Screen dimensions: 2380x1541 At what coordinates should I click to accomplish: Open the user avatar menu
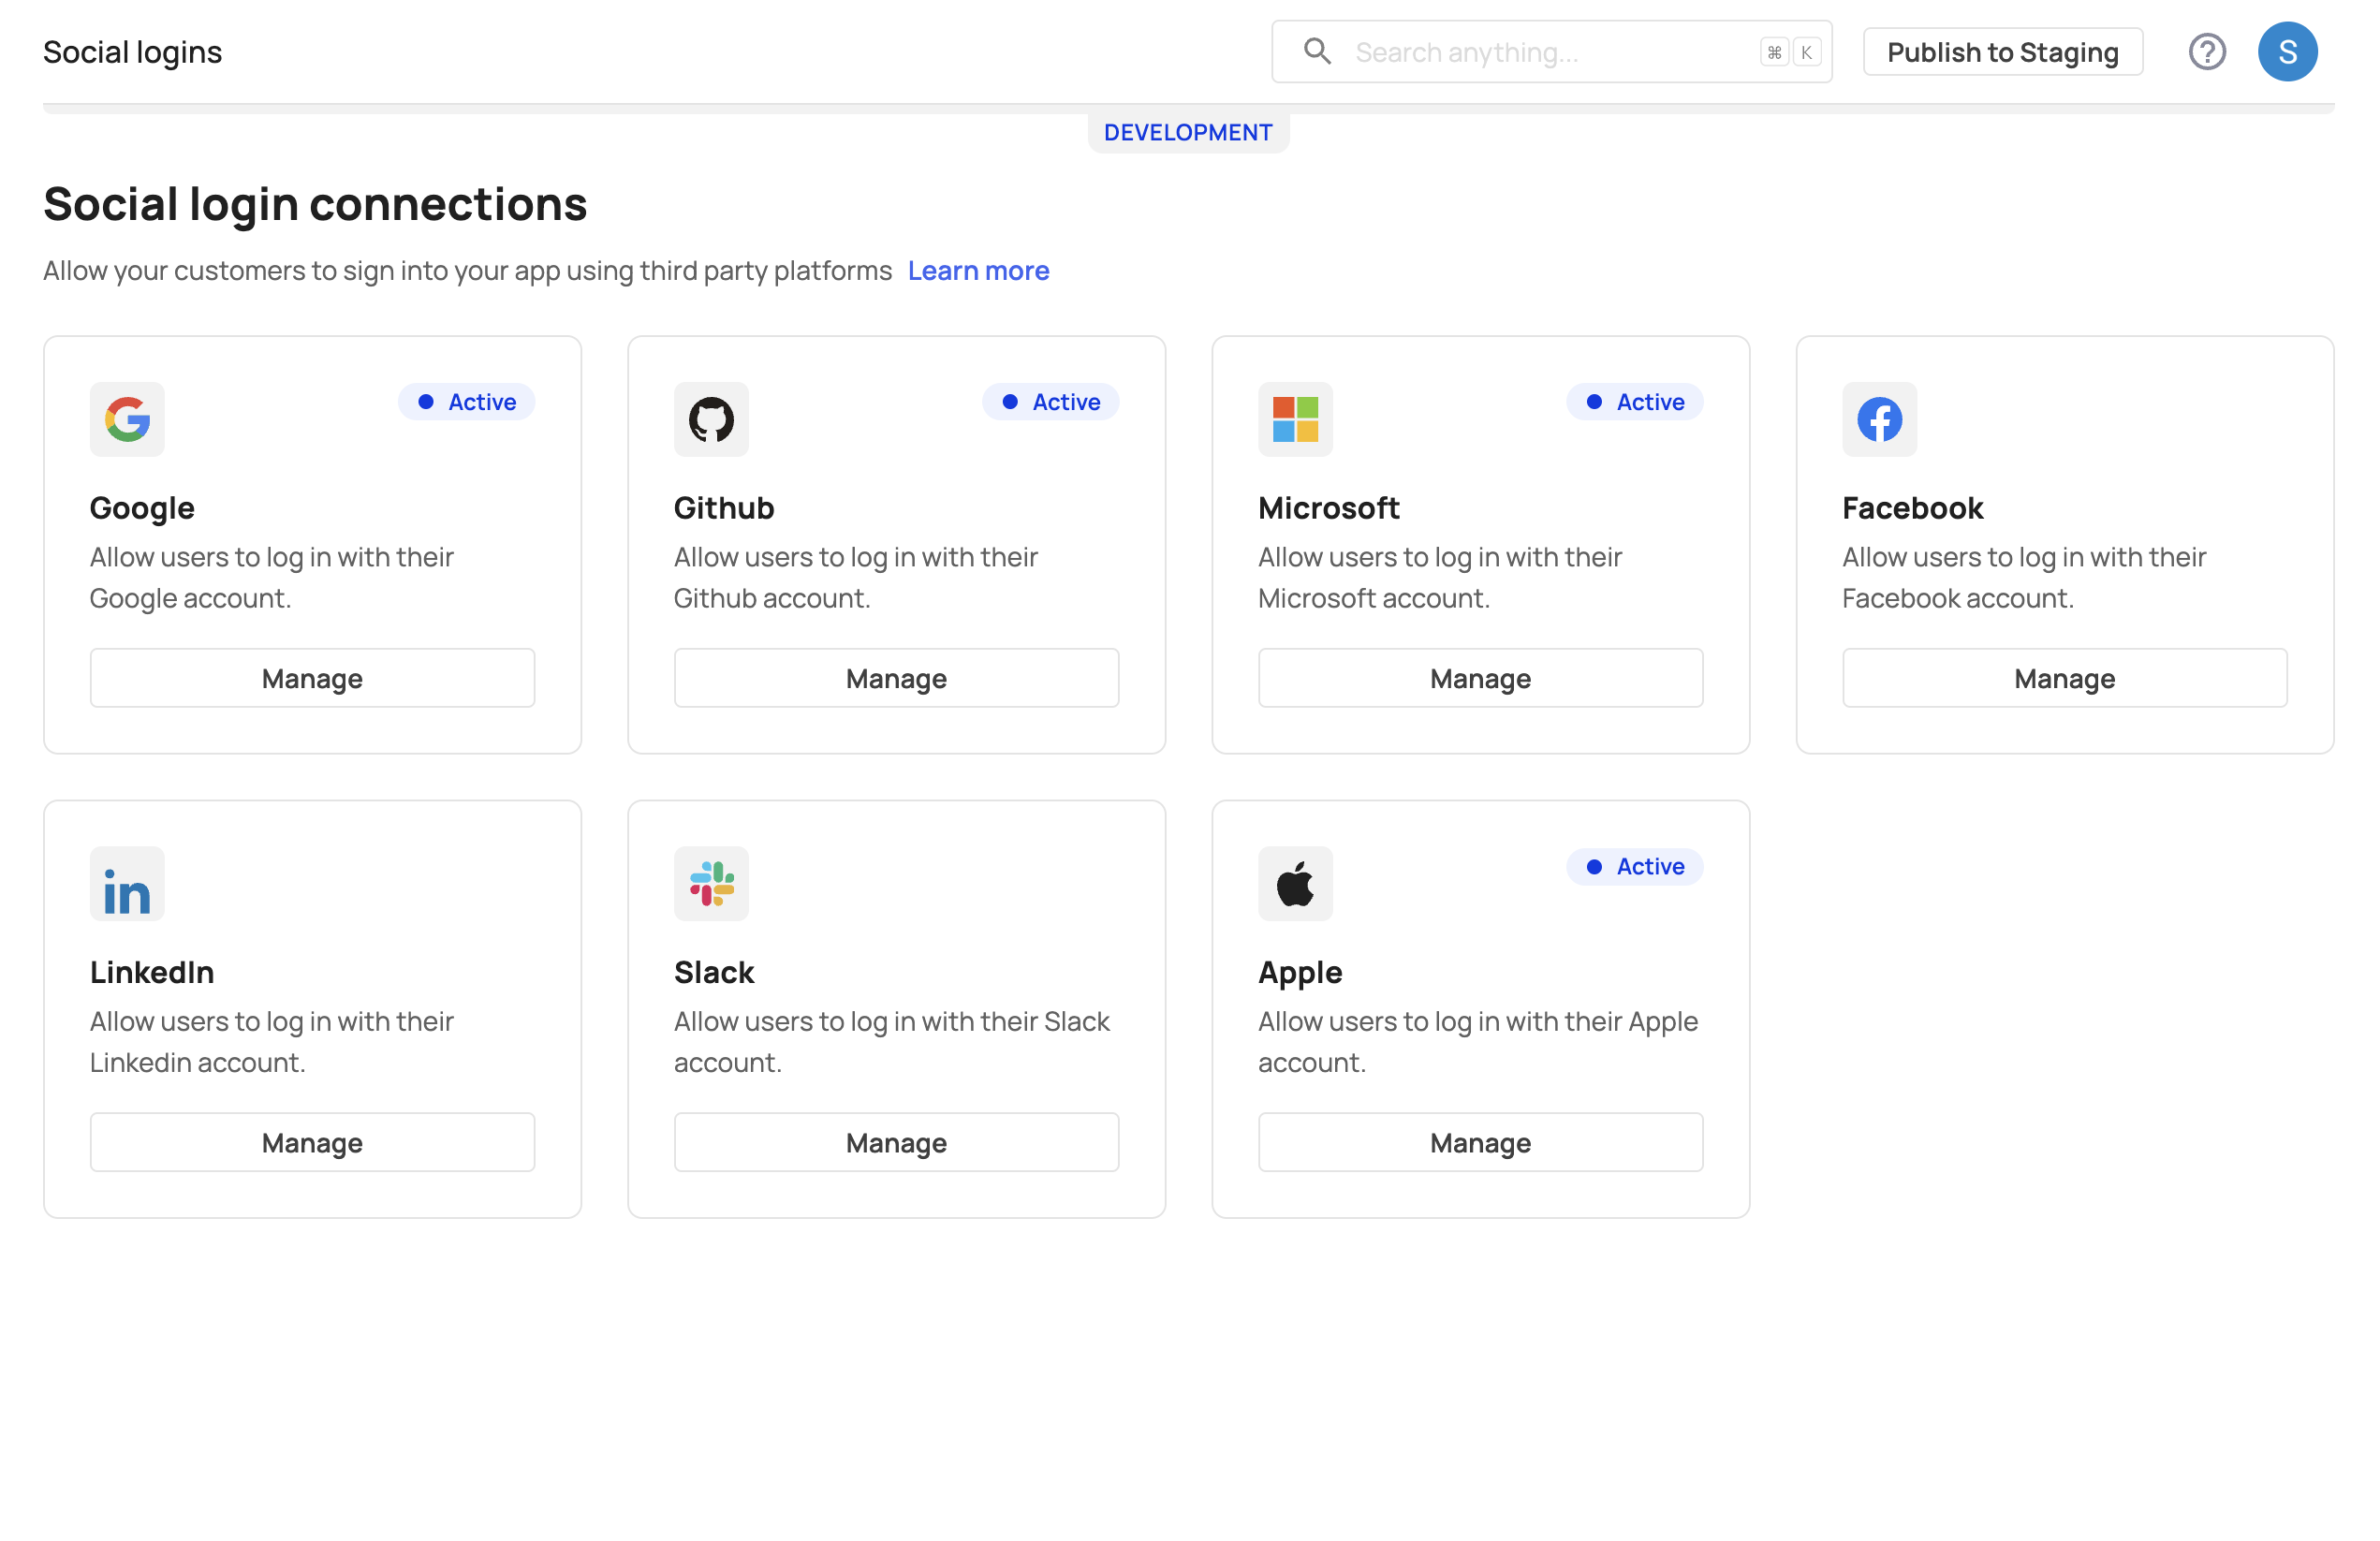pos(2288,51)
